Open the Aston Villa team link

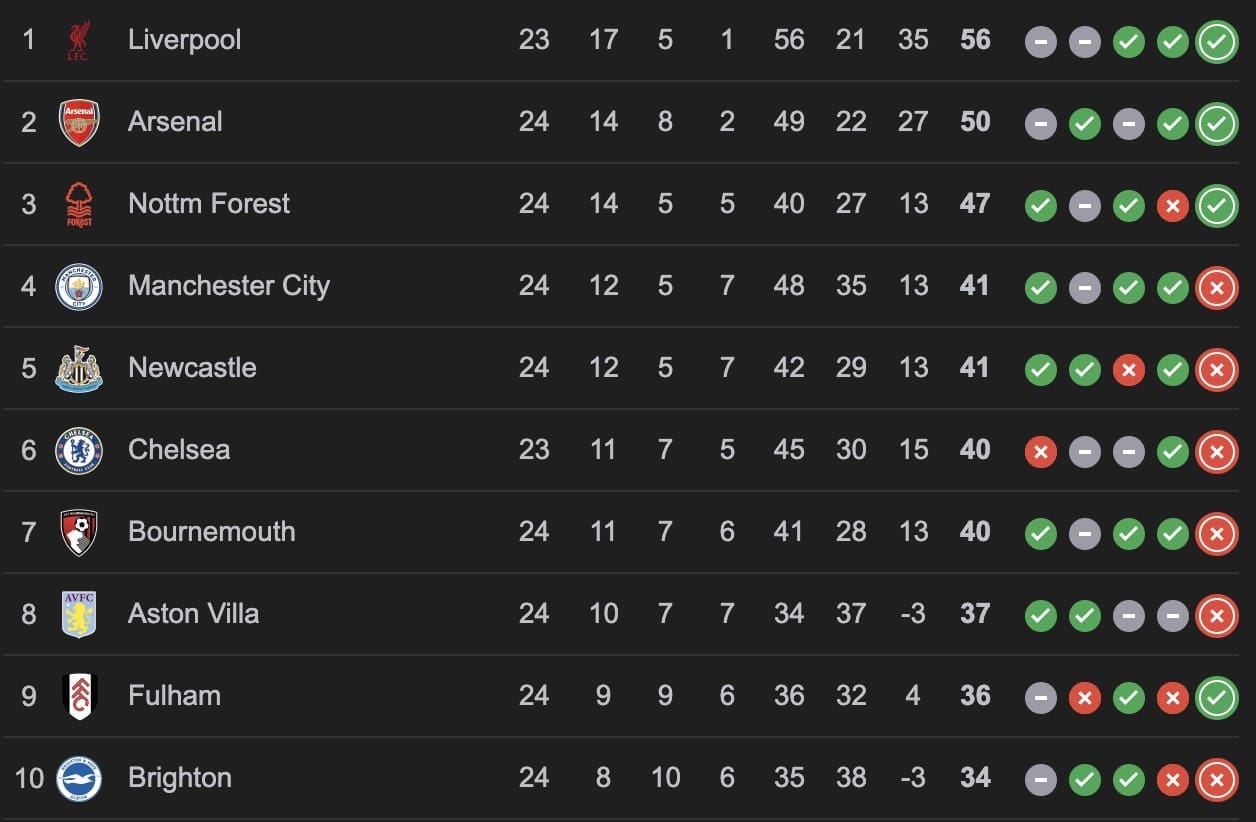point(194,614)
